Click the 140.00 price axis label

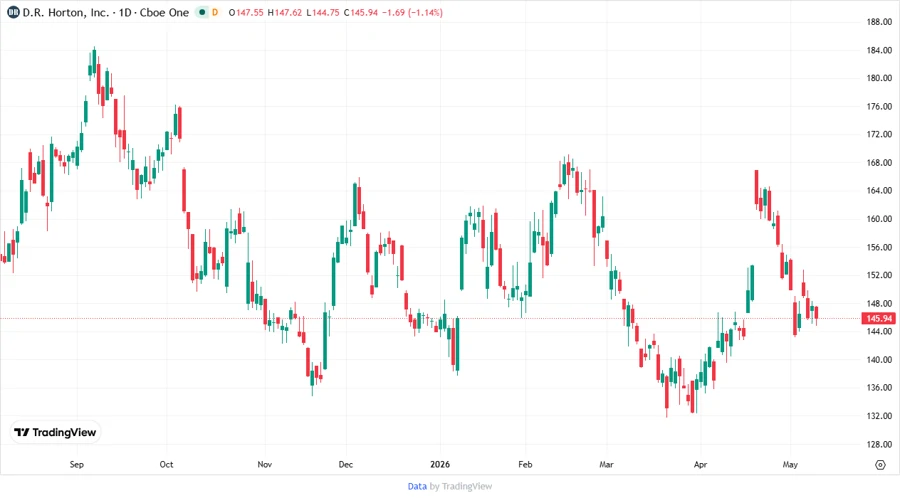coord(879,360)
